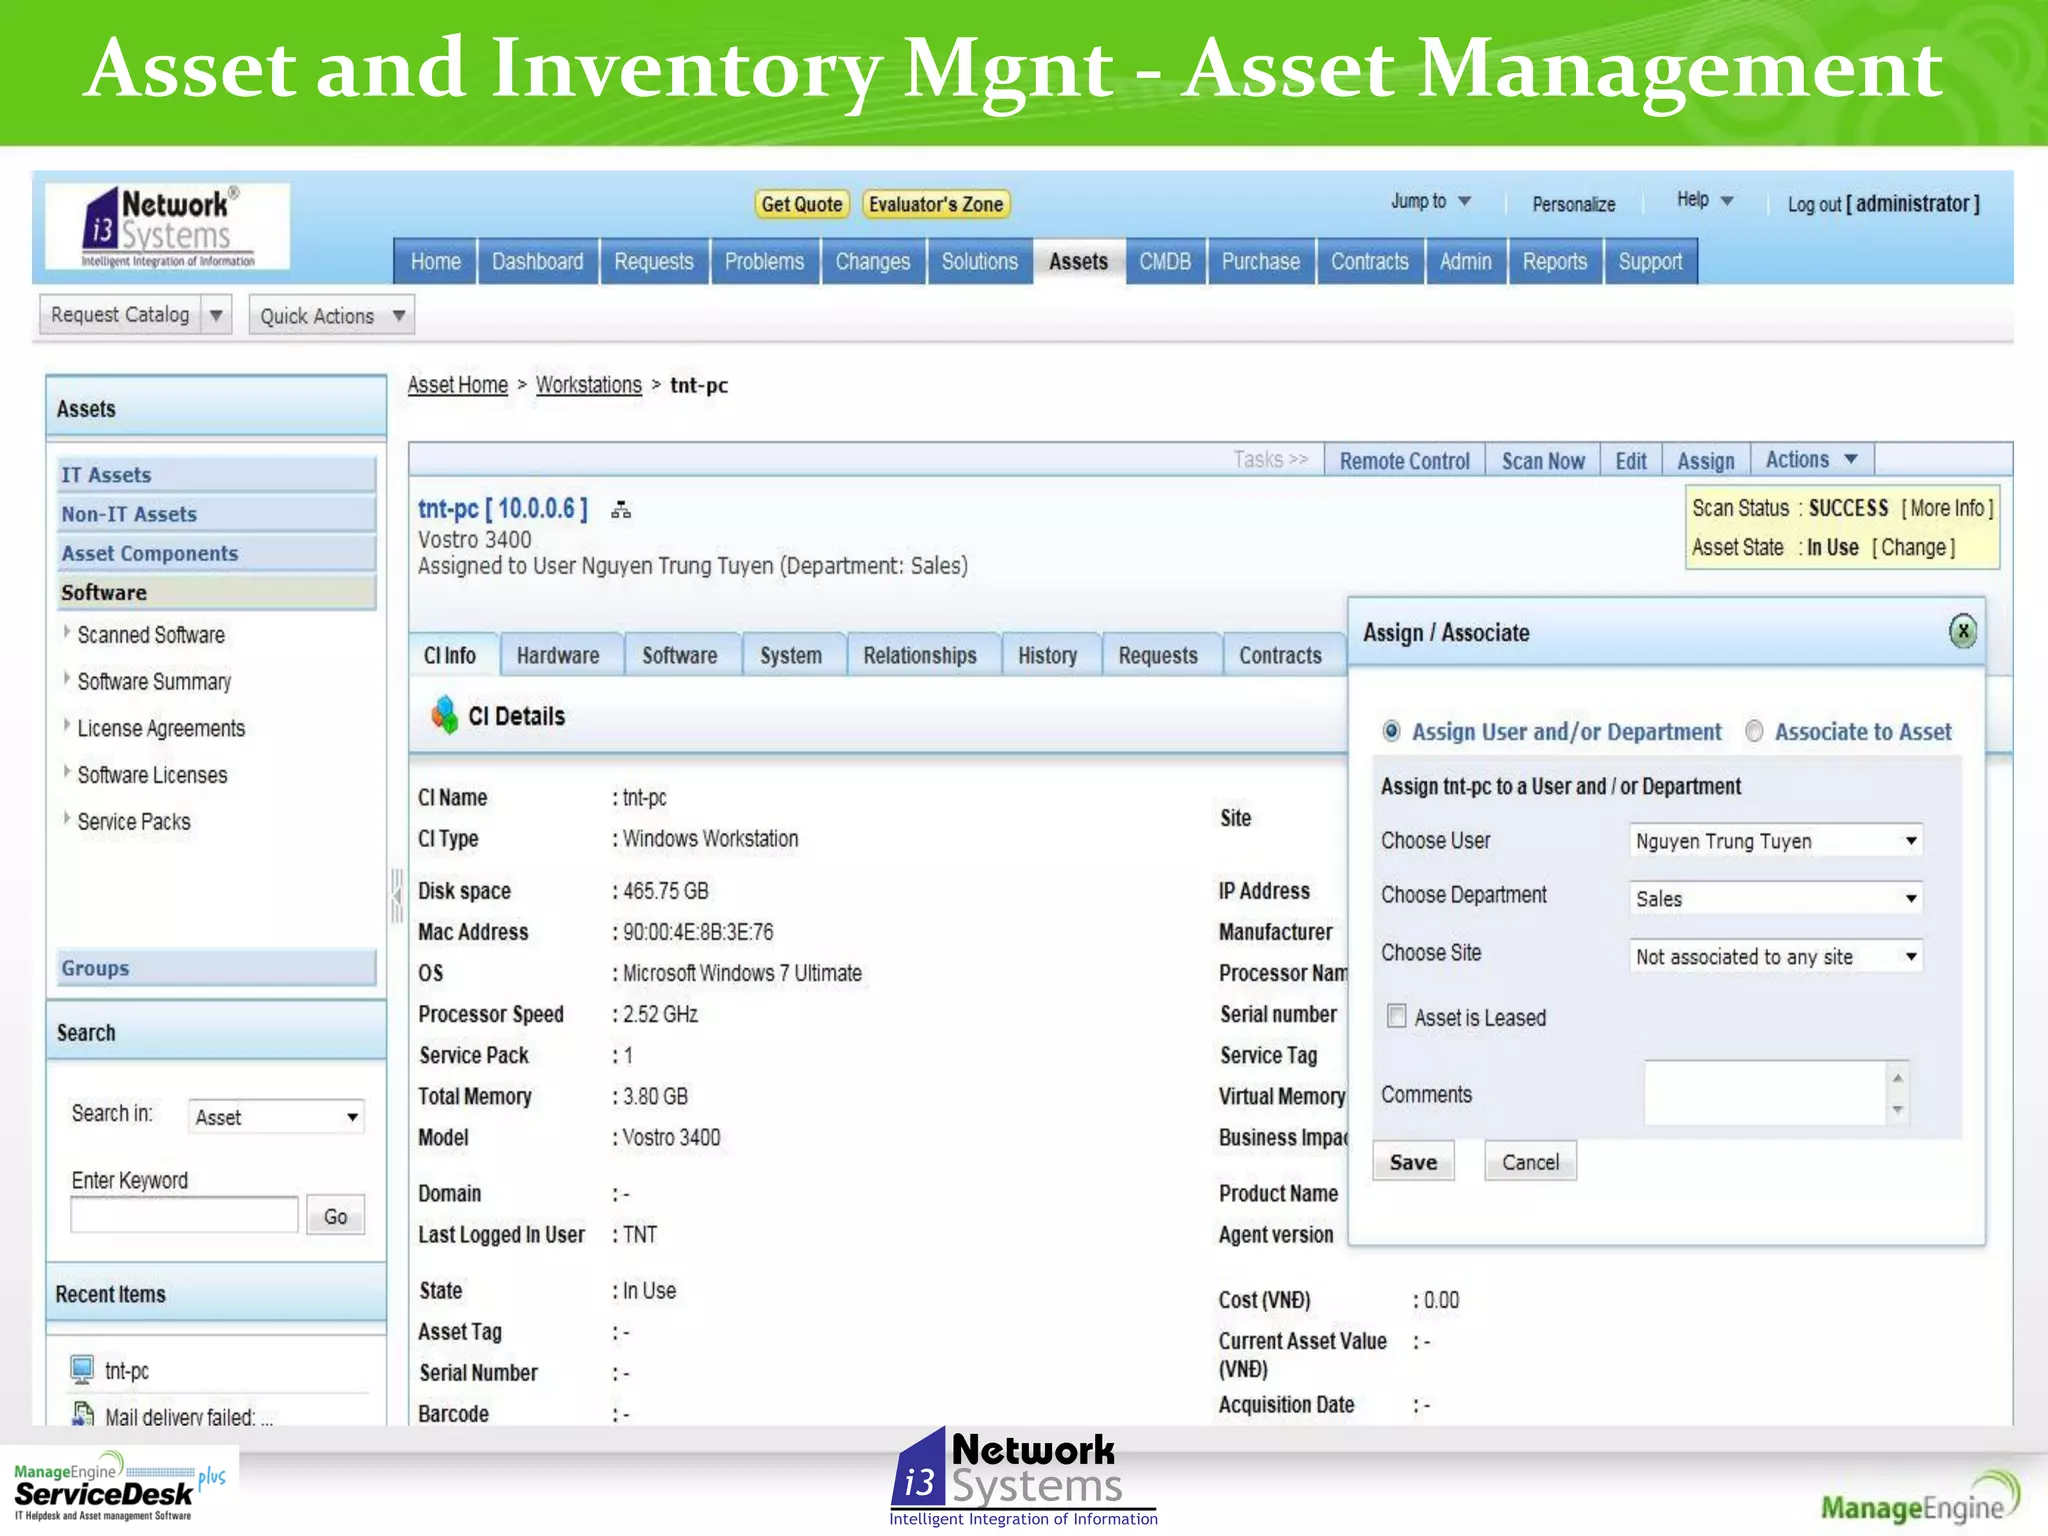Open the Problems main tab
This screenshot has height=1536, width=2048.
[x=764, y=261]
